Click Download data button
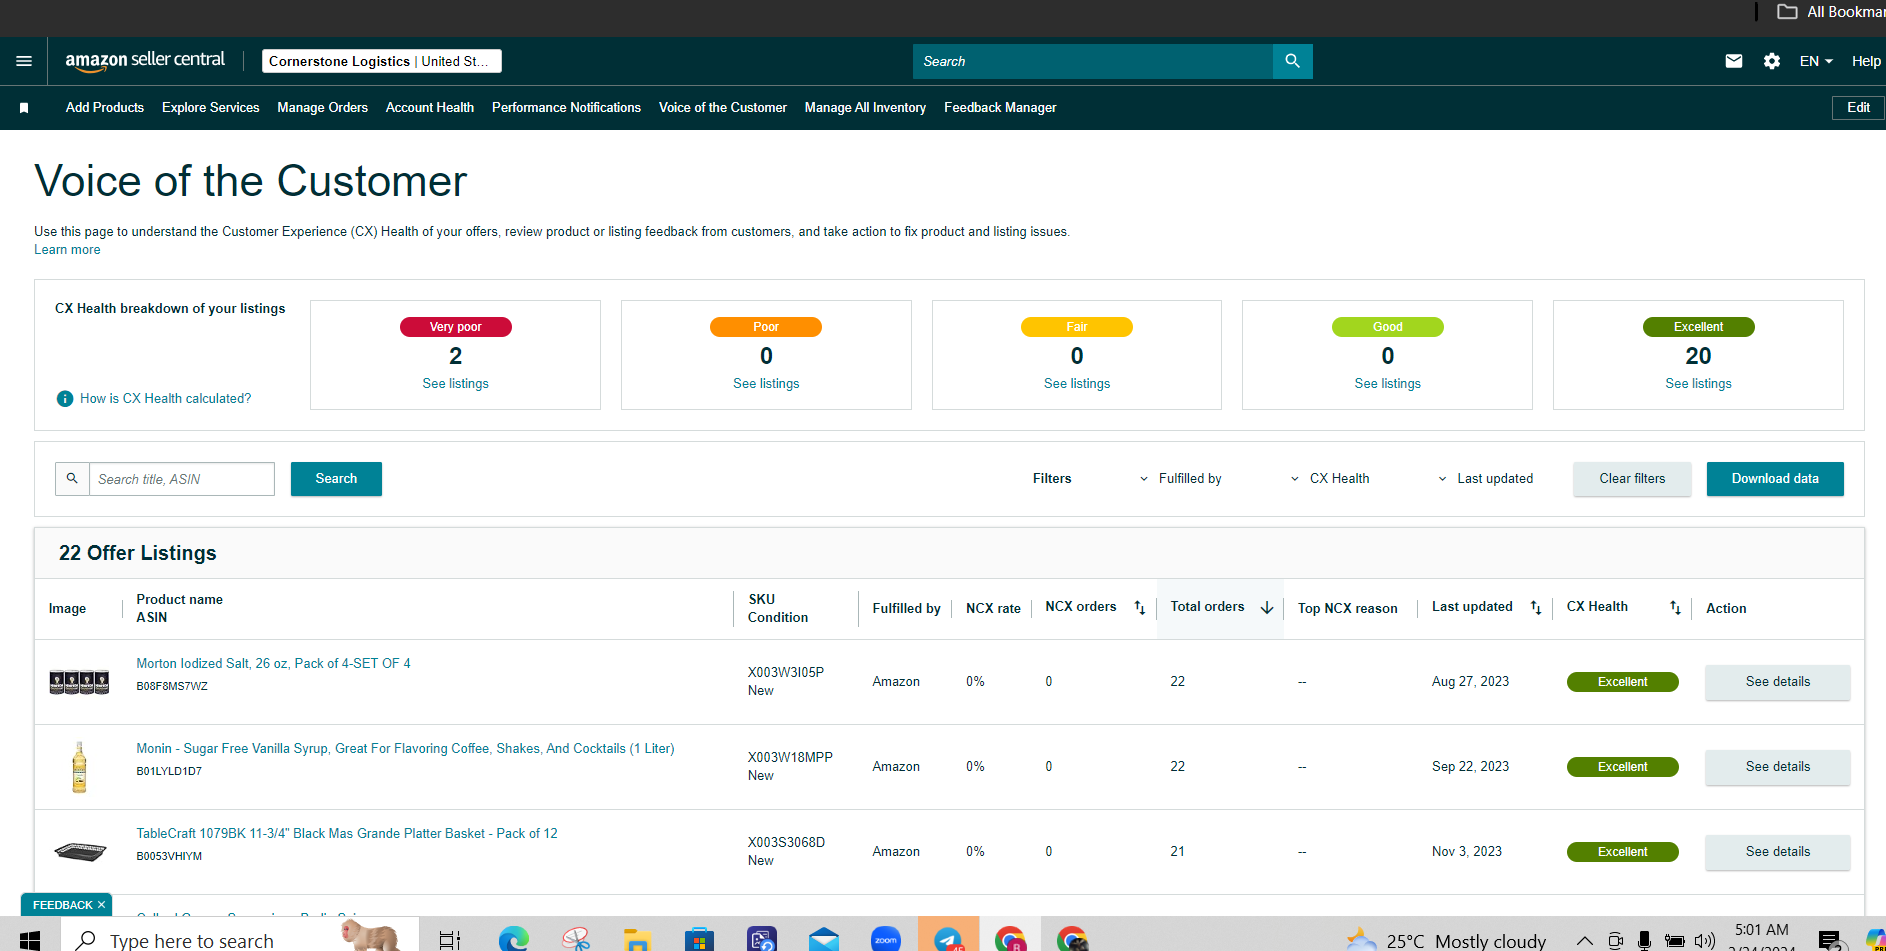This screenshot has width=1886, height=951. (x=1775, y=479)
